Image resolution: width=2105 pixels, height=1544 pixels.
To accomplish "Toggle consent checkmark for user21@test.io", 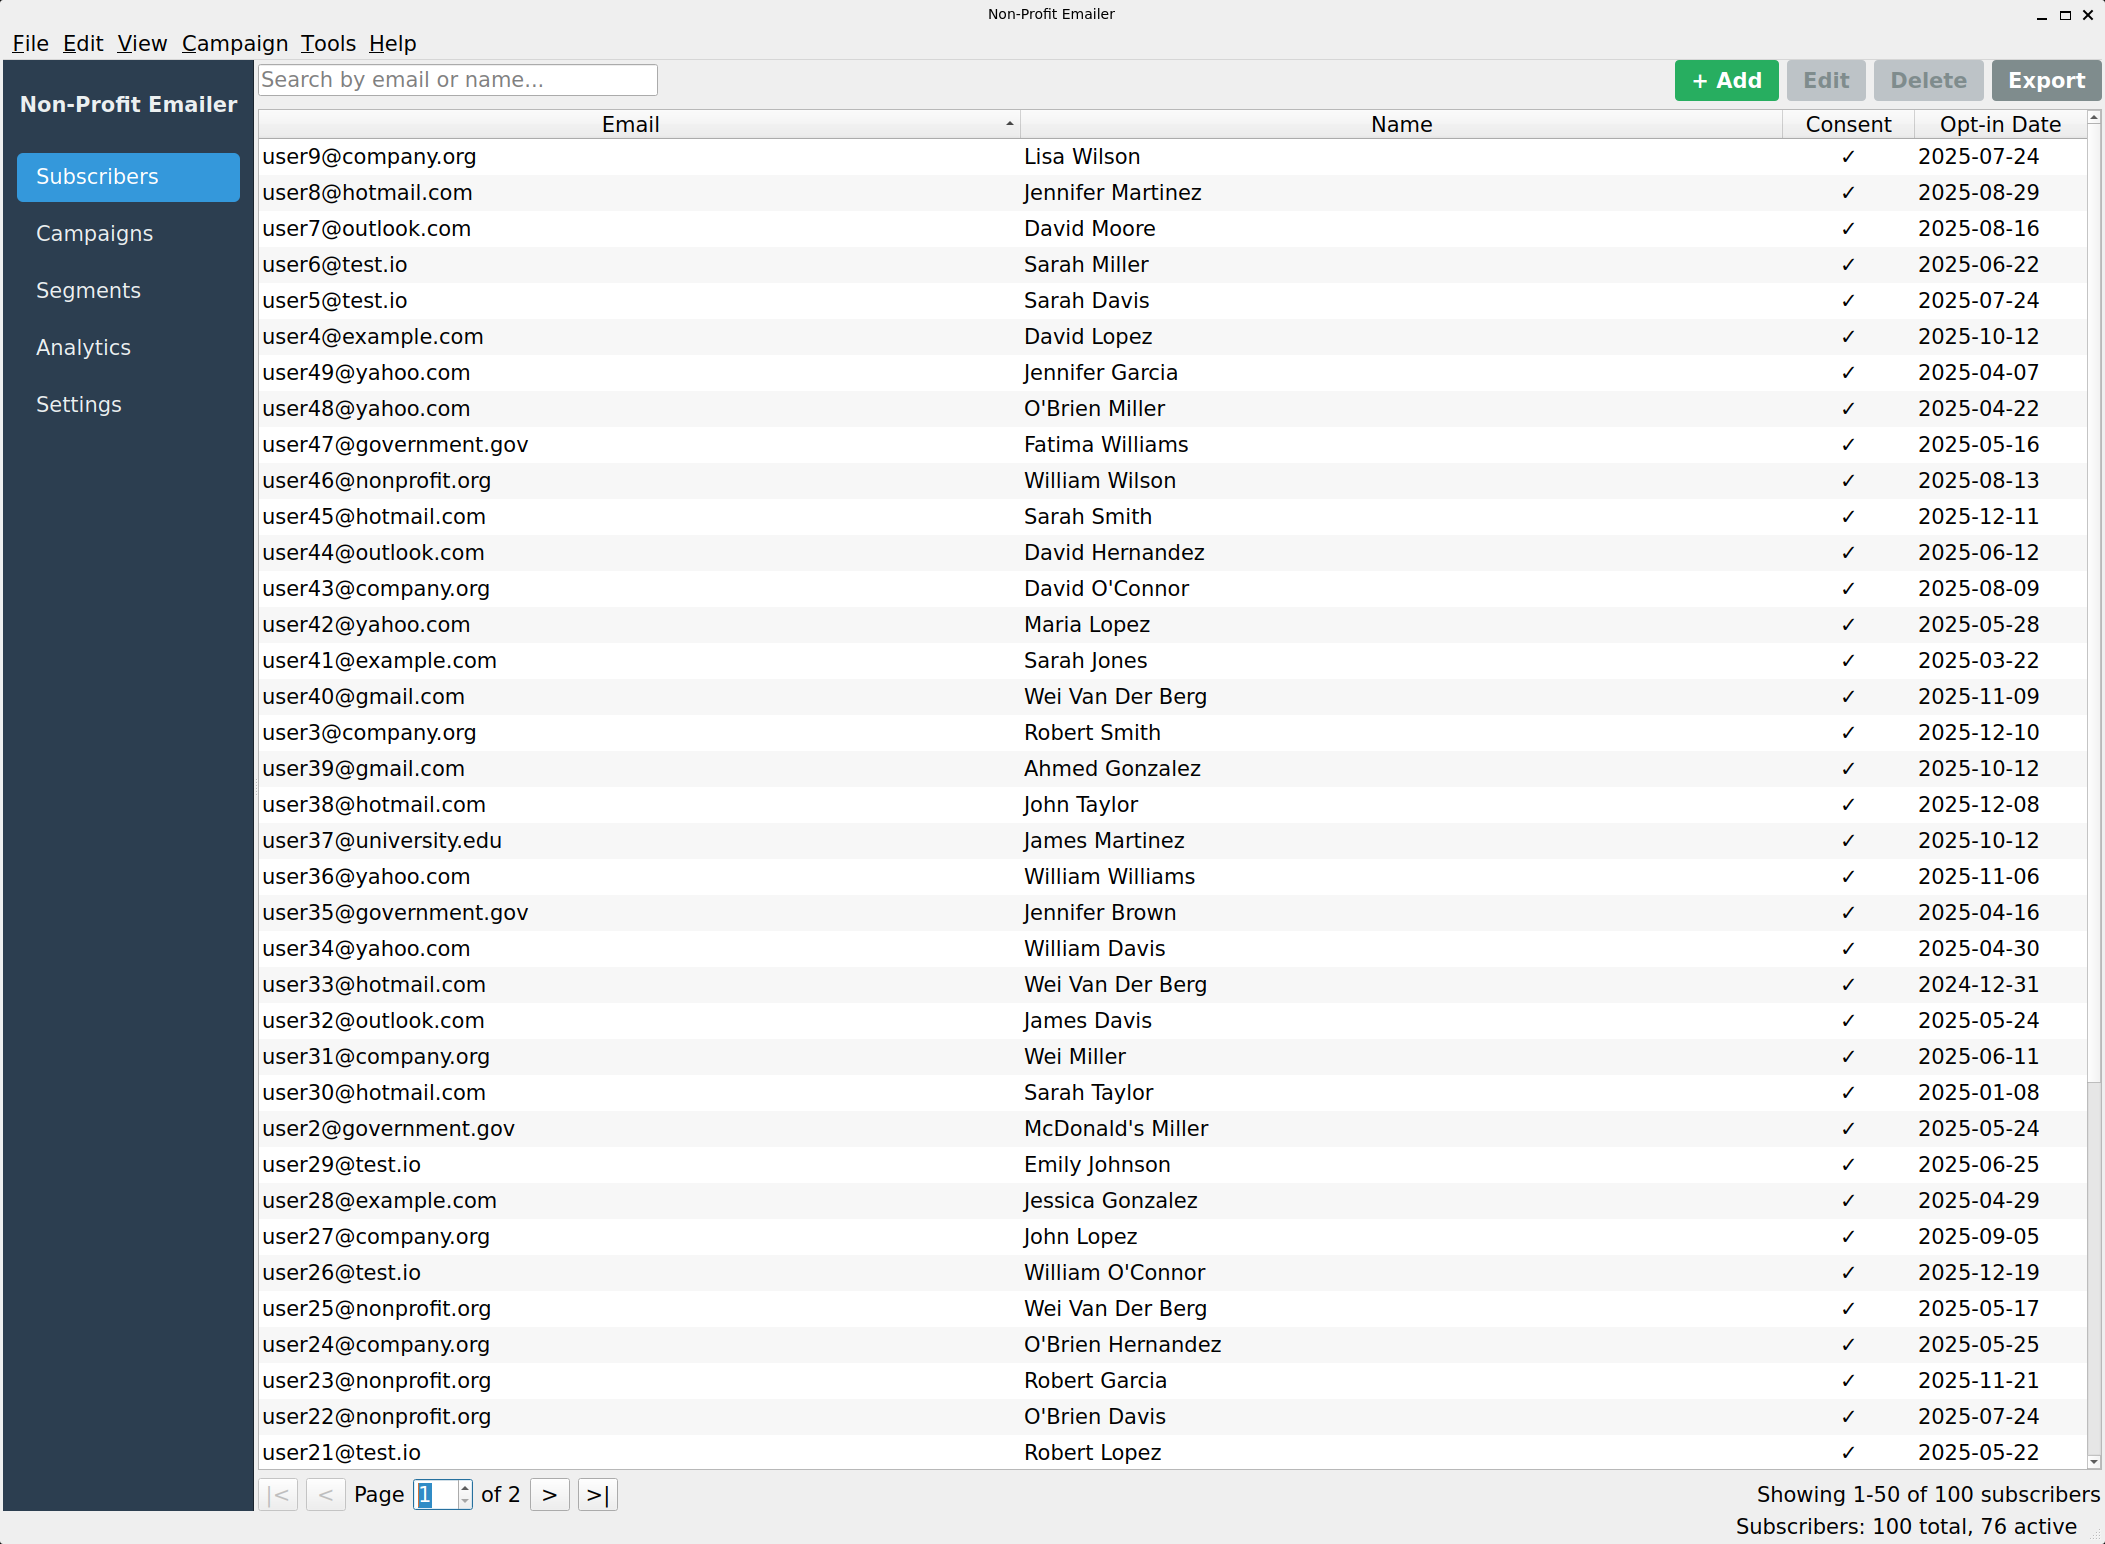I will (x=1847, y=1452).
